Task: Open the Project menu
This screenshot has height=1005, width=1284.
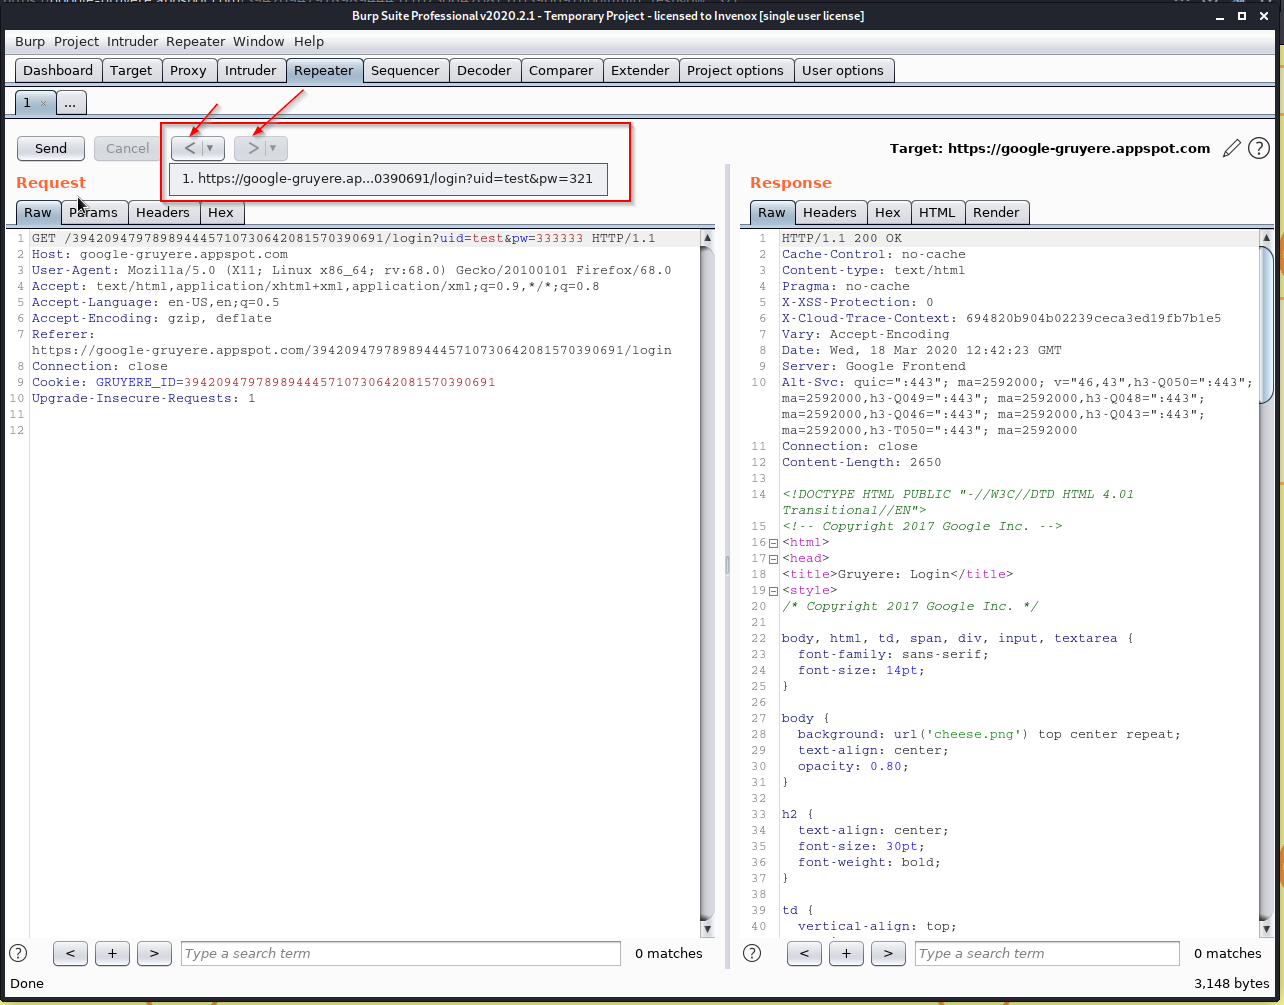Action: click(x=76, y=41)
